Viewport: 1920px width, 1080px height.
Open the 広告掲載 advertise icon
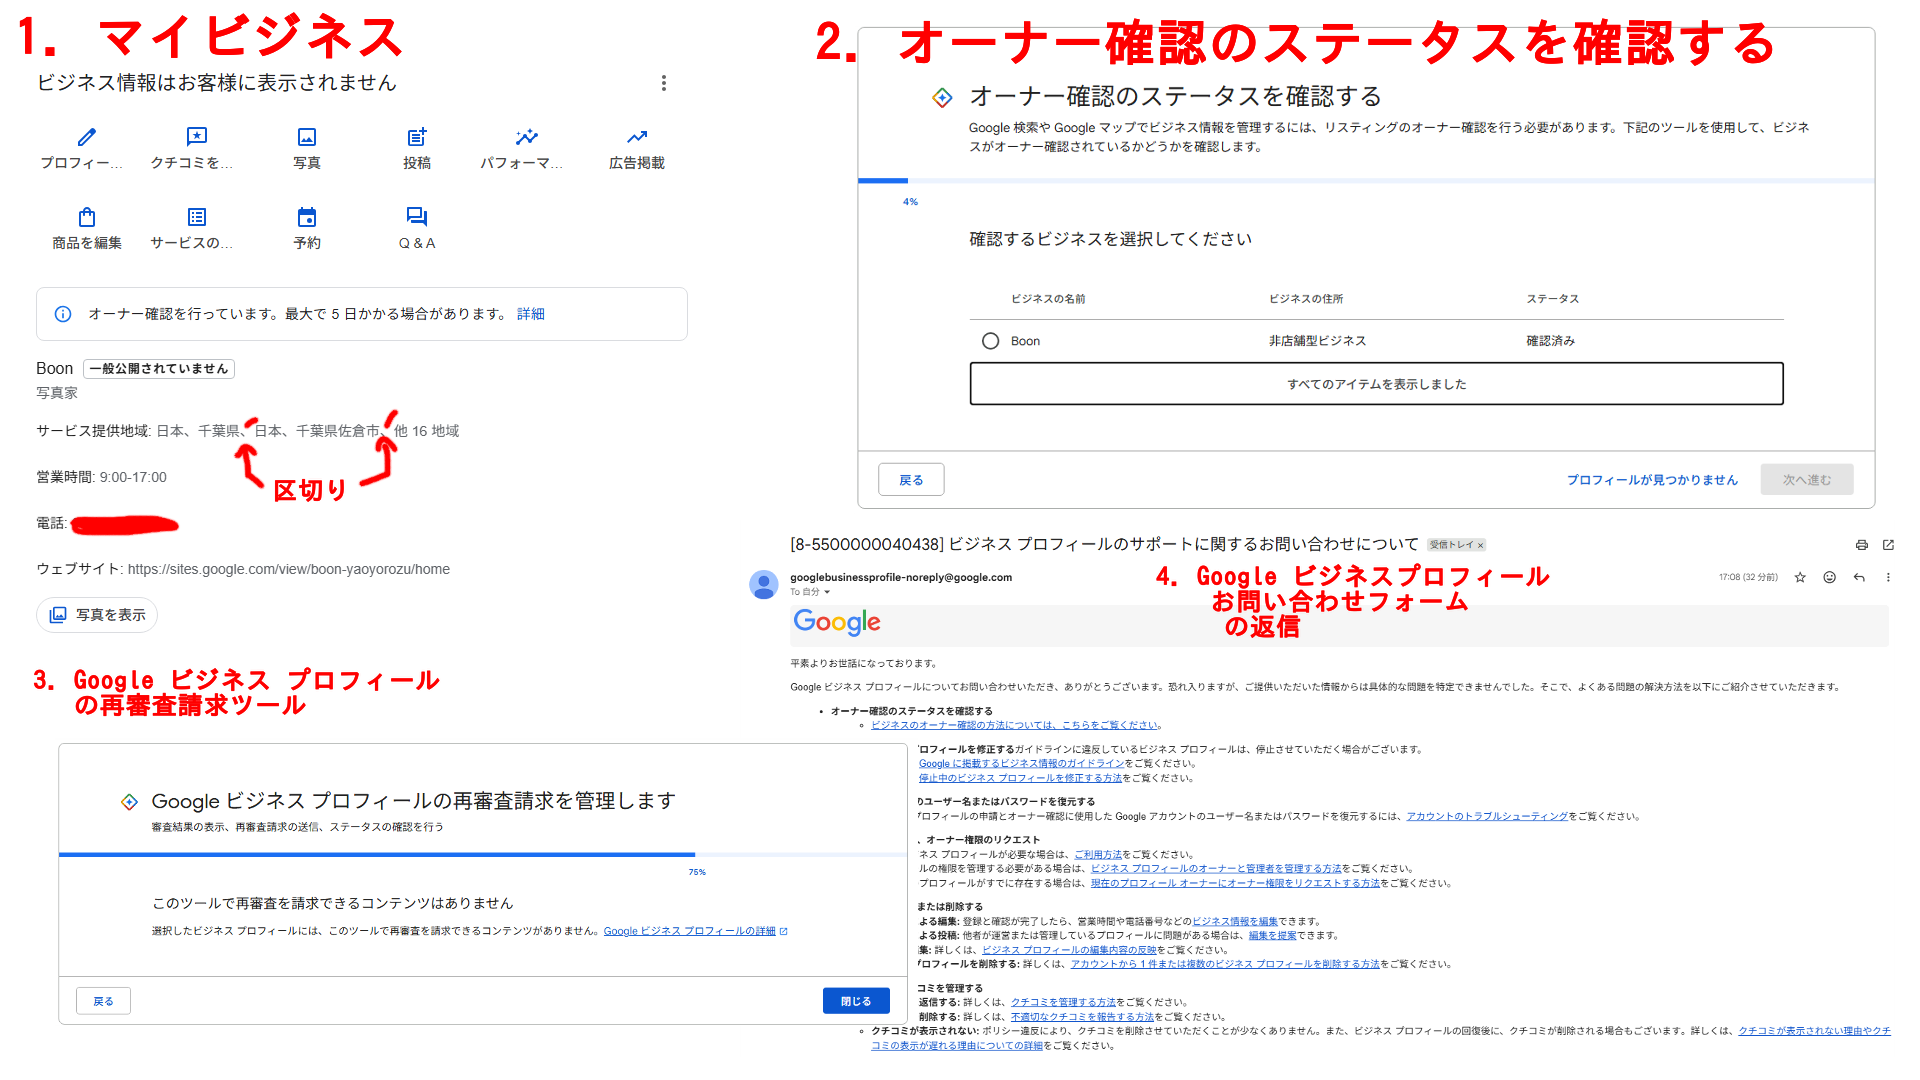637,137
